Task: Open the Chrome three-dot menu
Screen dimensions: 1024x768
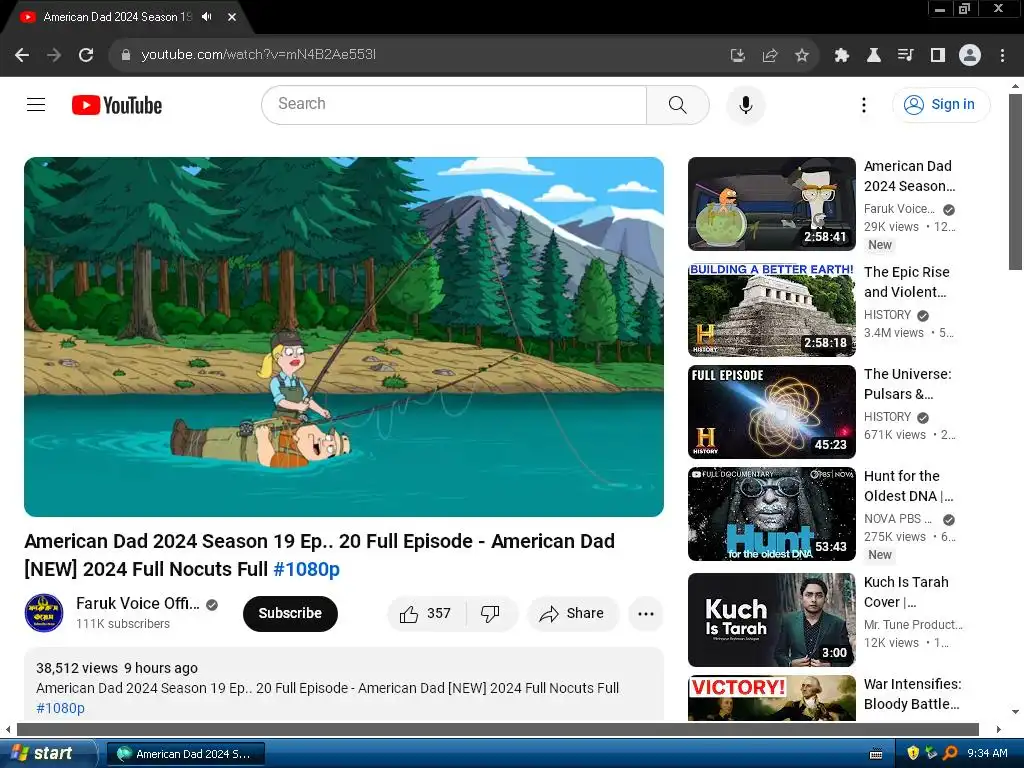Action: pos(1002,56)
